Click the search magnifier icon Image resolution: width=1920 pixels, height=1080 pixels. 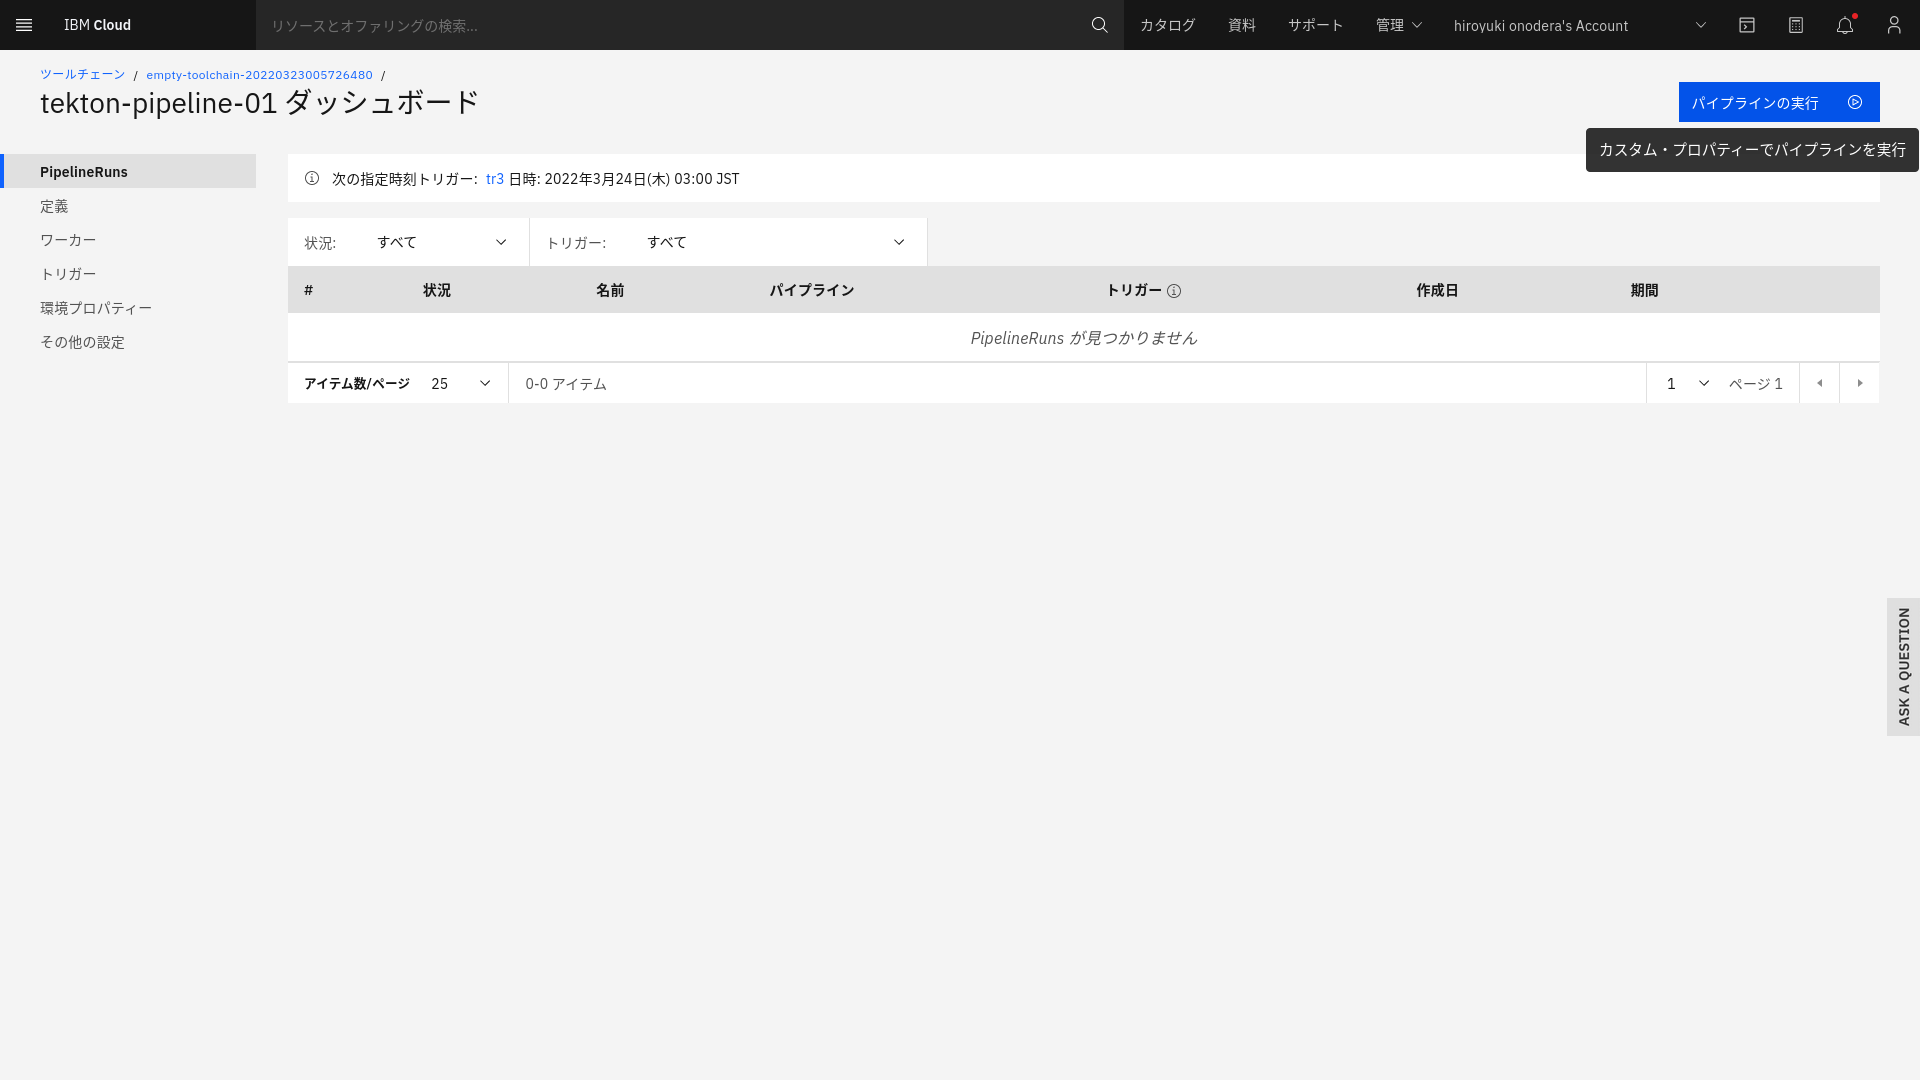[1099, 25]
